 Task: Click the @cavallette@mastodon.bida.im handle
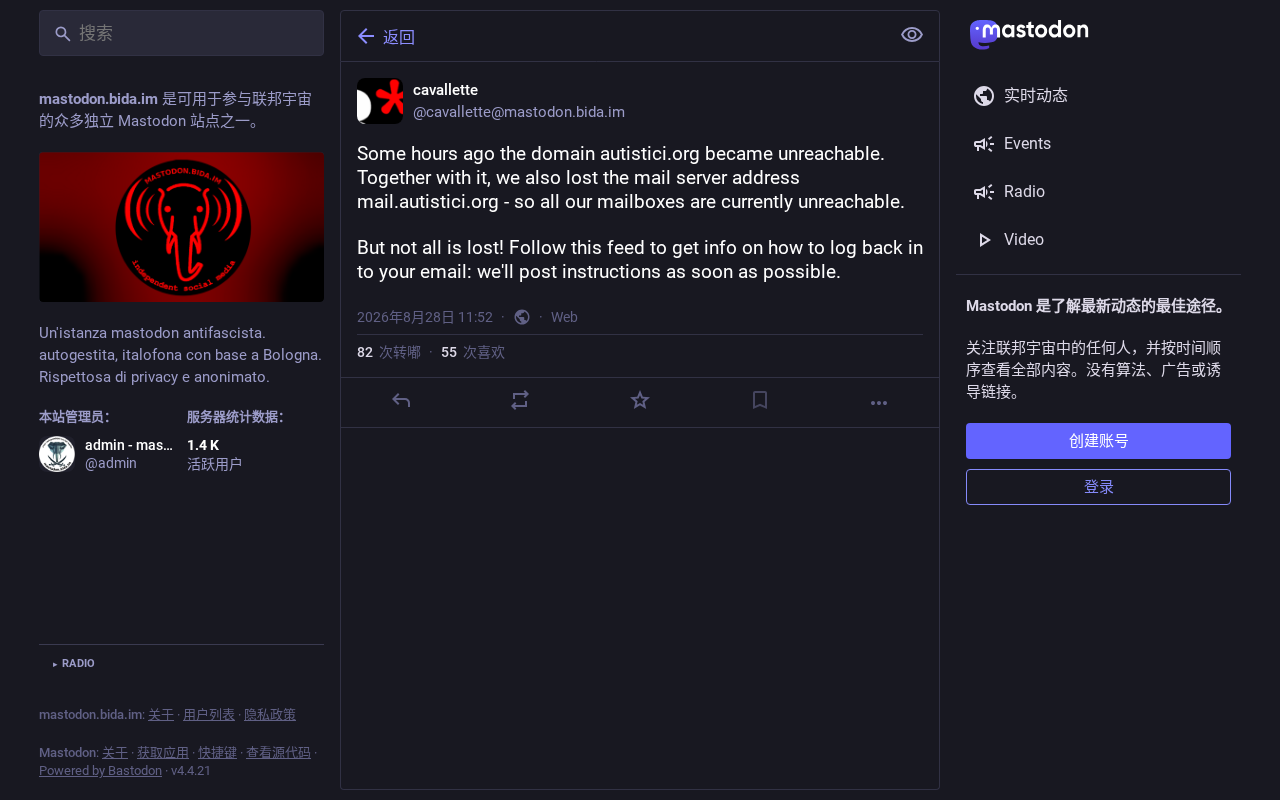coord(519,112)
